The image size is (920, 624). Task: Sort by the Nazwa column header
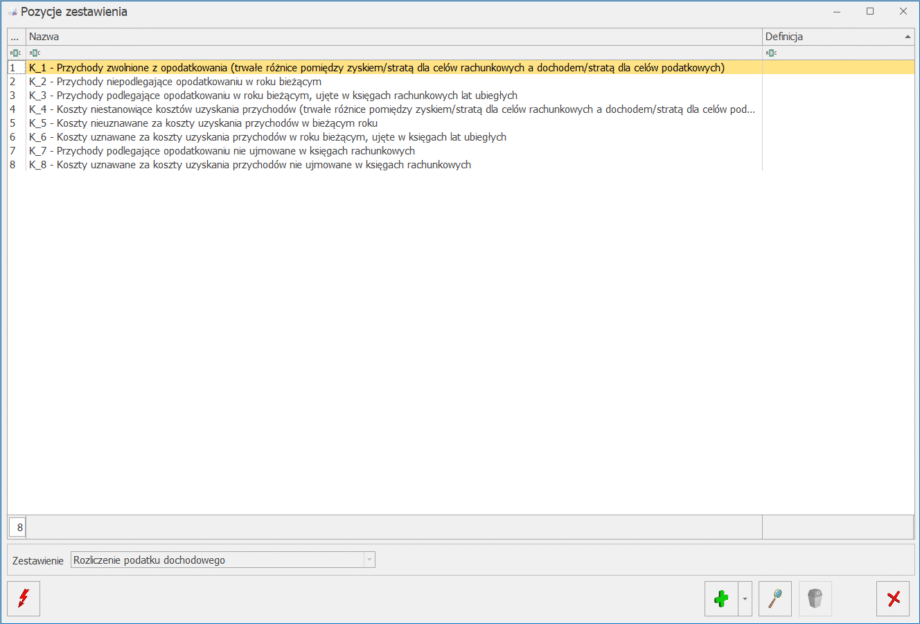[x=394, y=36]
